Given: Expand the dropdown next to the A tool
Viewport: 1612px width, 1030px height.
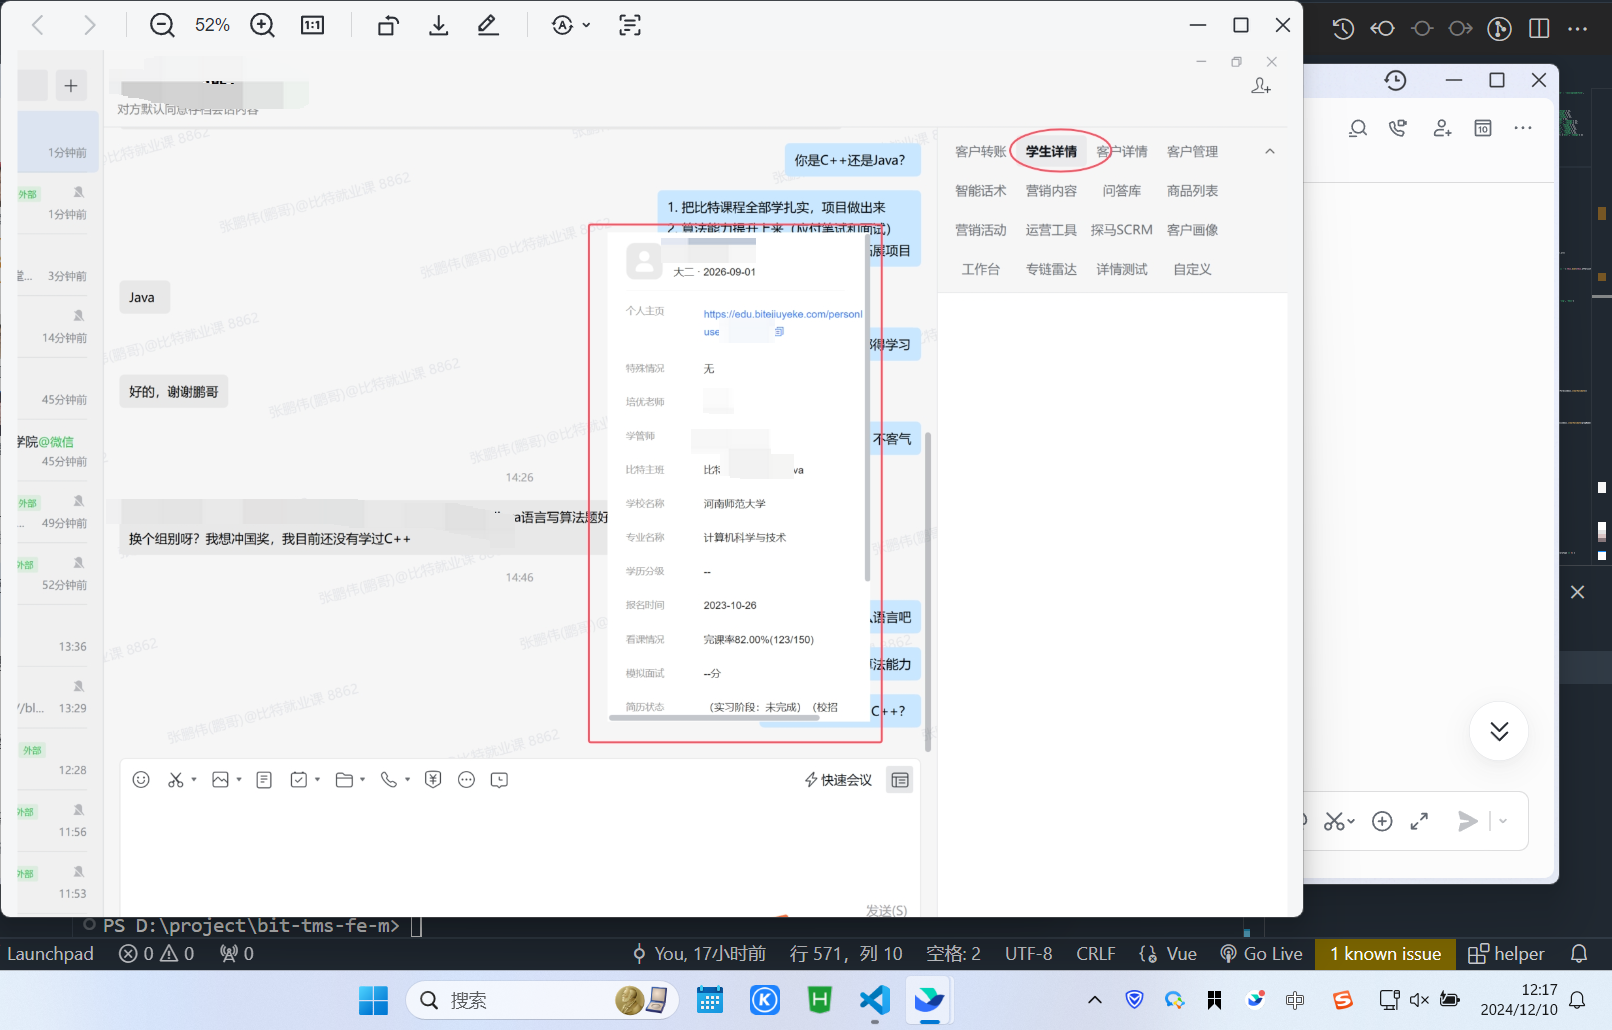Looking at the screenshot, I should pyautogui.click(x=586, y=25).
